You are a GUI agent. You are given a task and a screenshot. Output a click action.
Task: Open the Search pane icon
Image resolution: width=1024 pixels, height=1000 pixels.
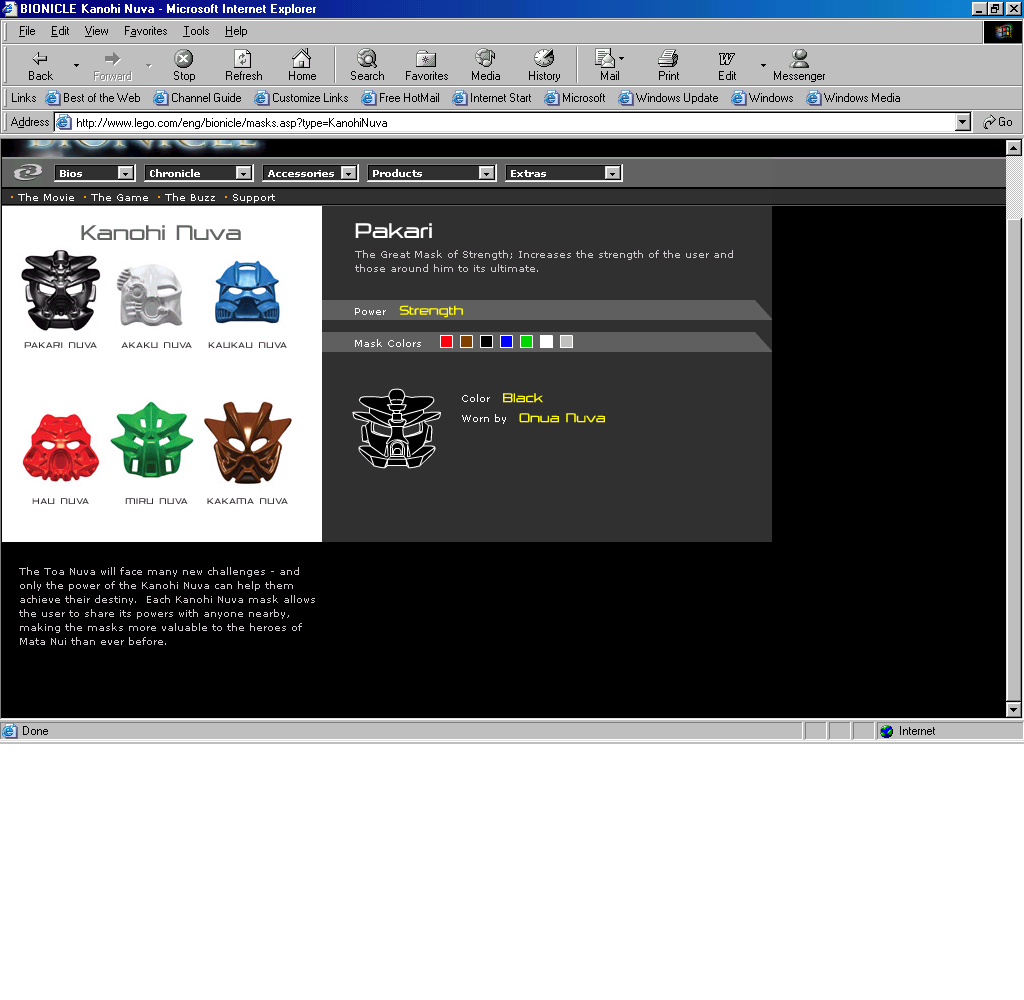pyautogui.click(x=366, y=59)
